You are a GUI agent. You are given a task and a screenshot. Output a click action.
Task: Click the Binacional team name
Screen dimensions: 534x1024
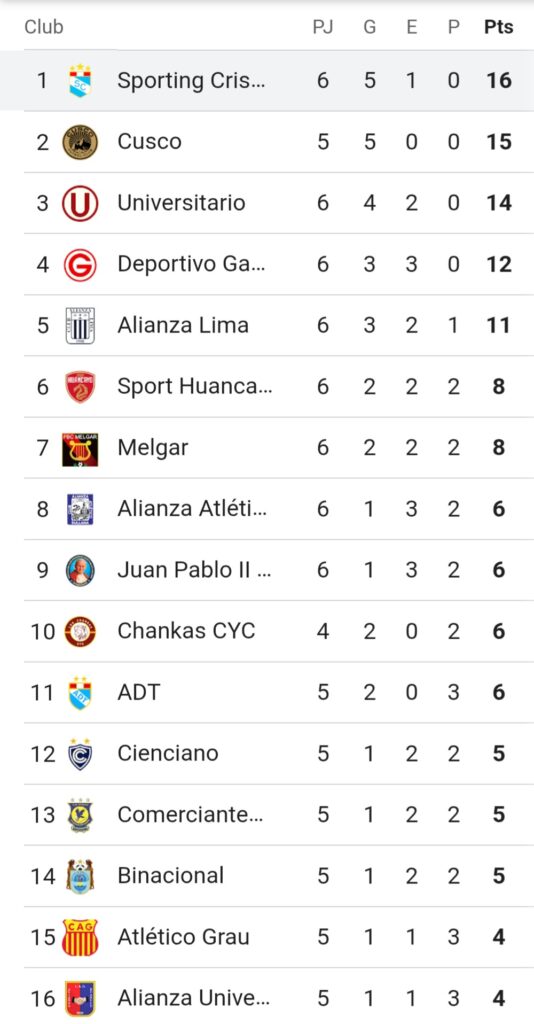170,875
